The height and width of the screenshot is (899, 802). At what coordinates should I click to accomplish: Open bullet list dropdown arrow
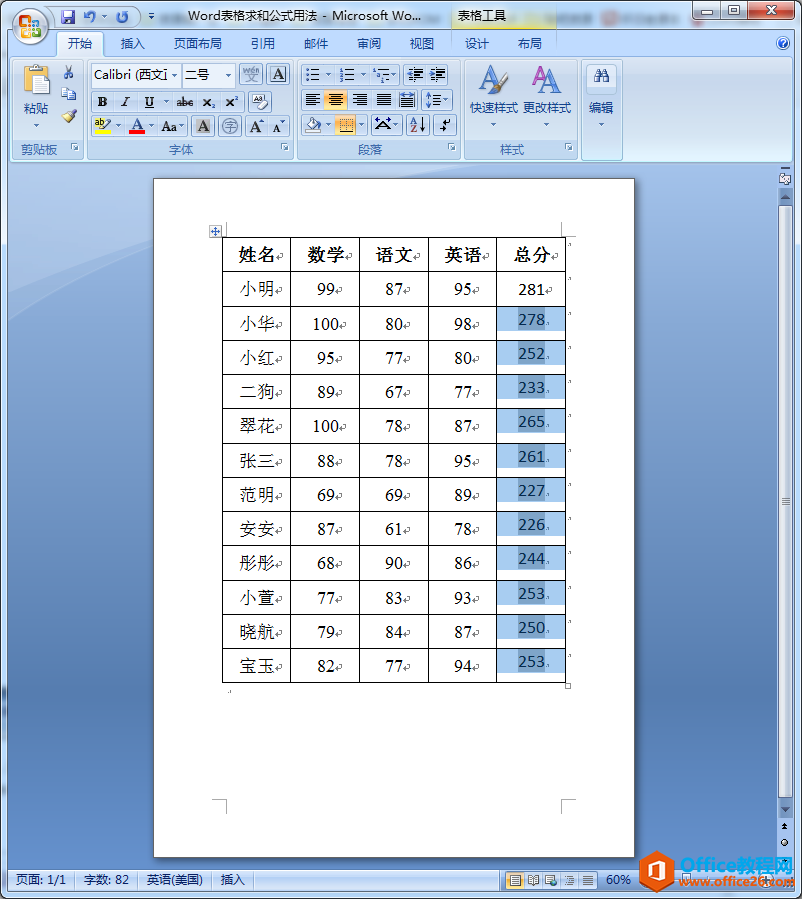coord(328,75)
